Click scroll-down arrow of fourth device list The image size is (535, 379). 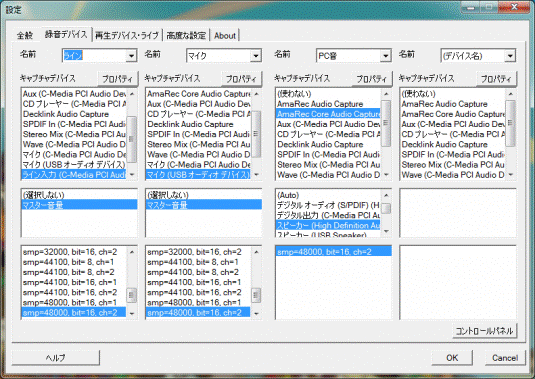tap(511, 175)
